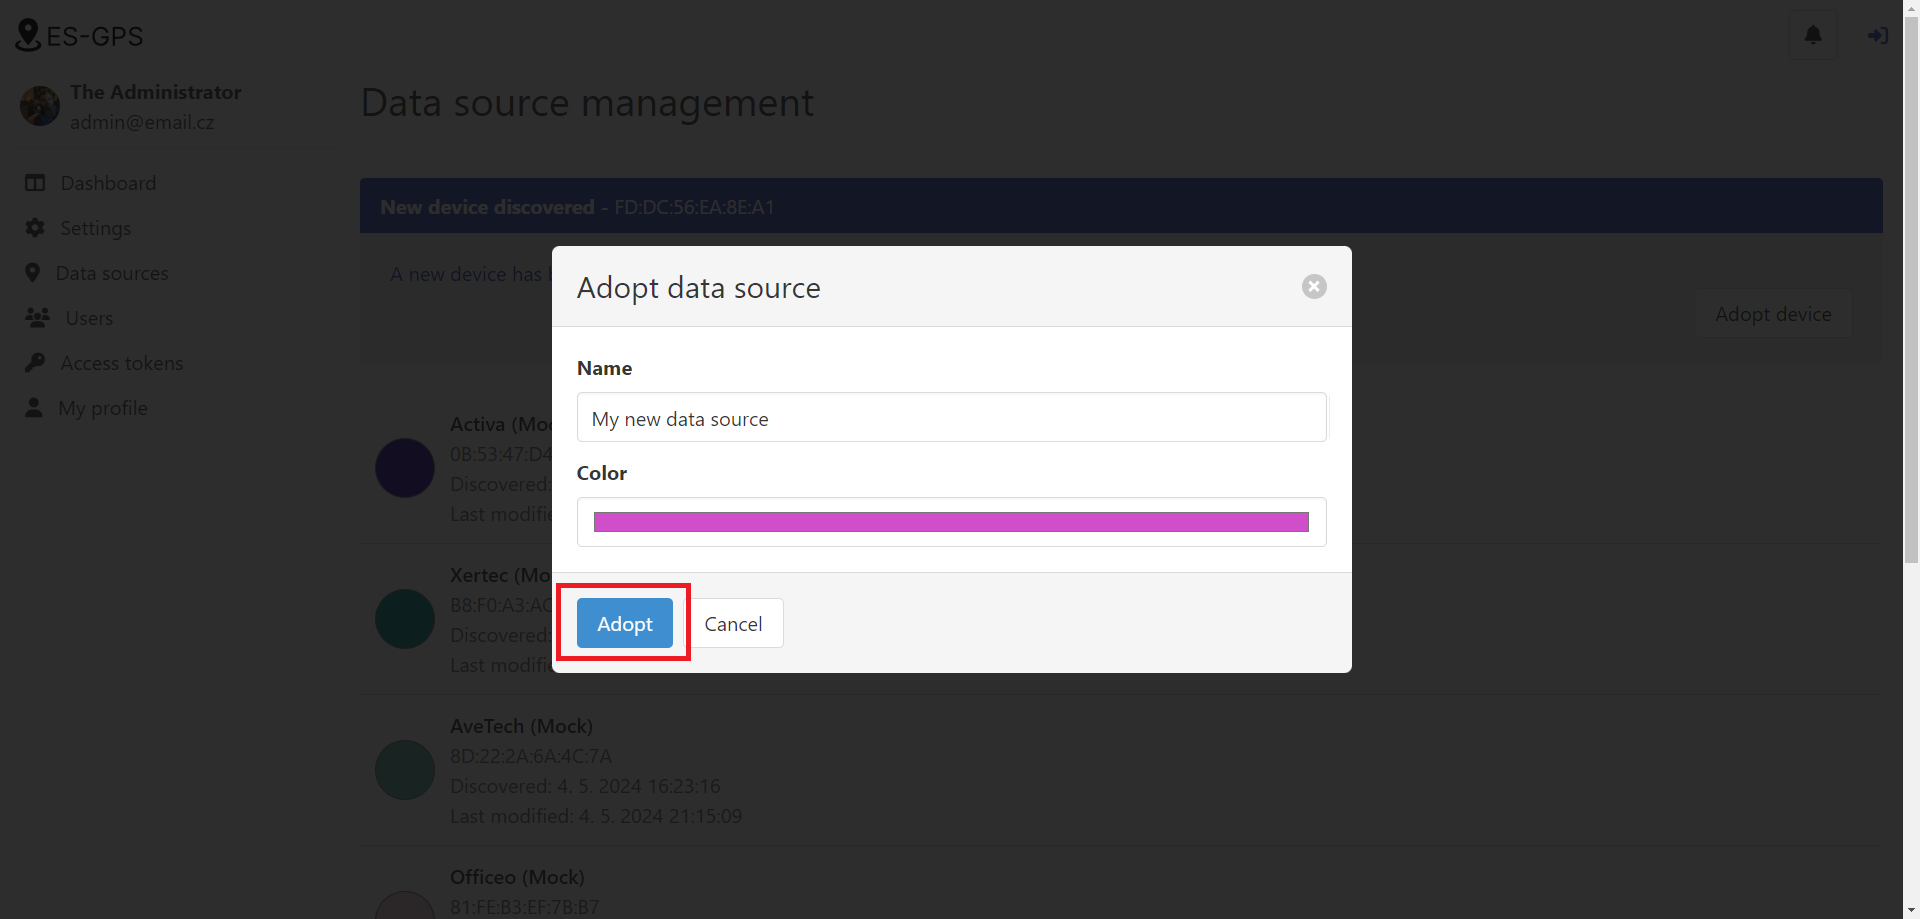1920x919 pixels.
Task: Click the Users group icon
Action: [x=37, y=318]
